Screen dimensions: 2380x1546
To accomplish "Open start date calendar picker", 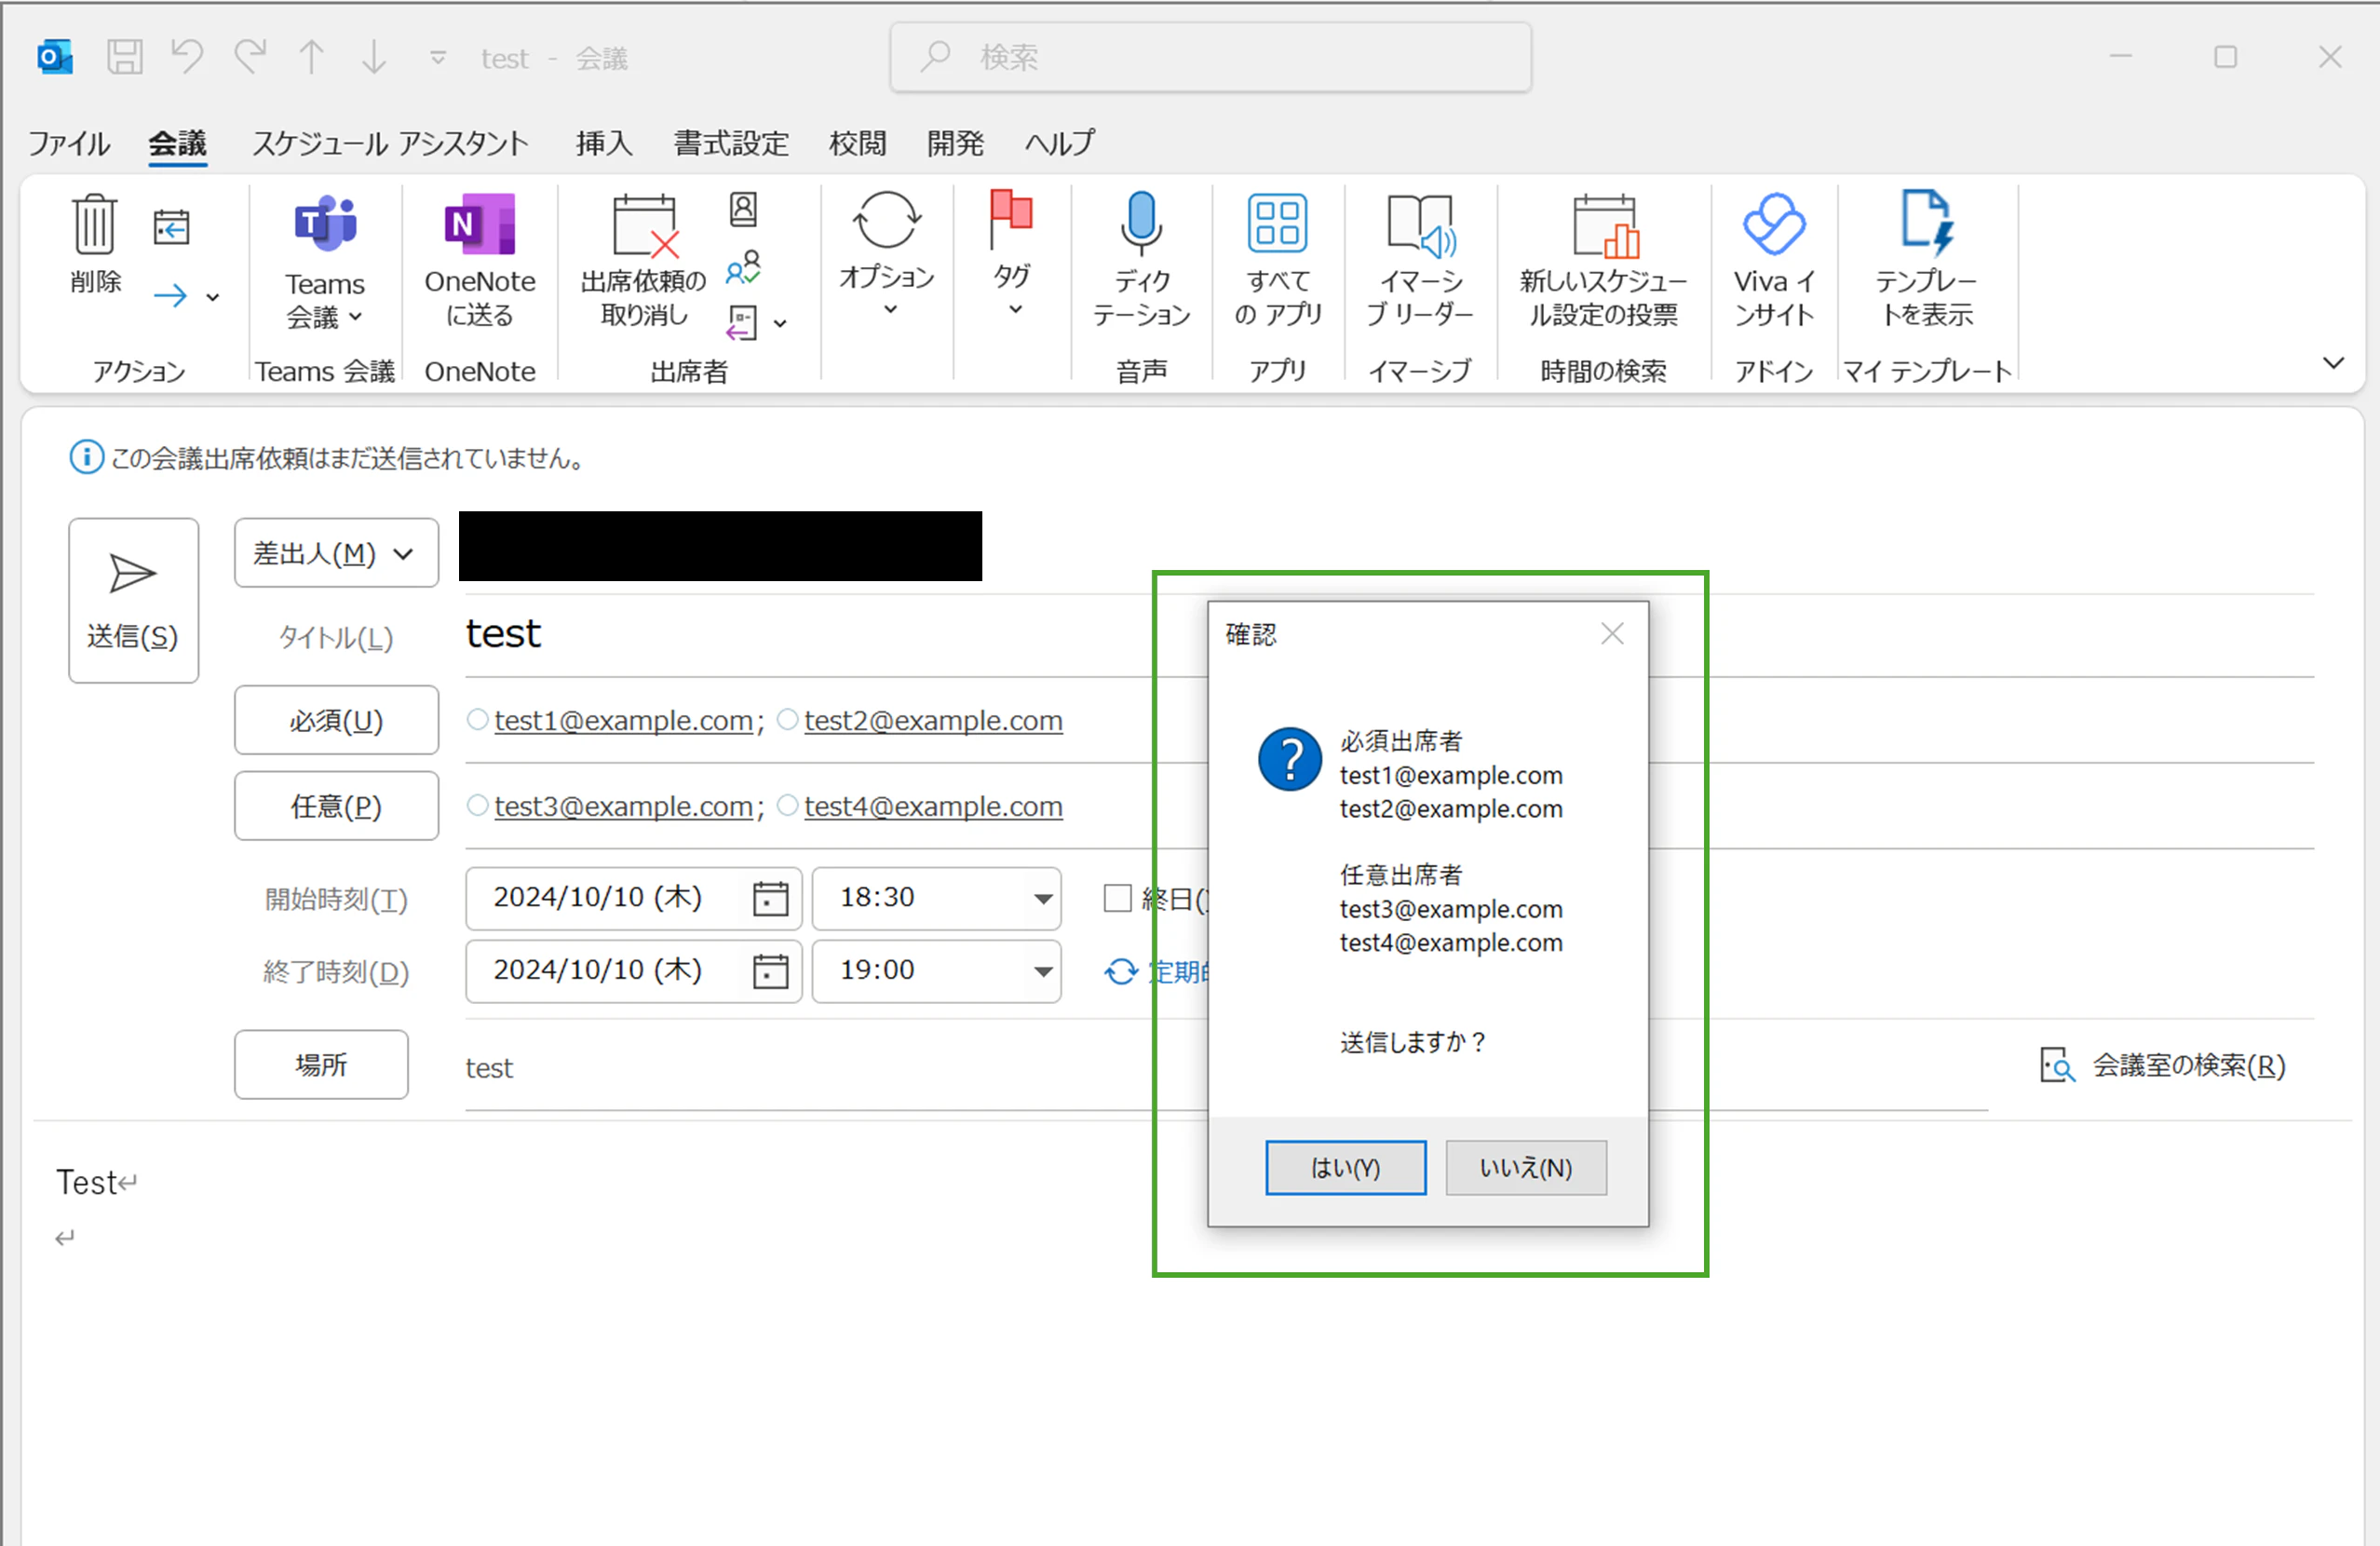I will click(770, 899).
